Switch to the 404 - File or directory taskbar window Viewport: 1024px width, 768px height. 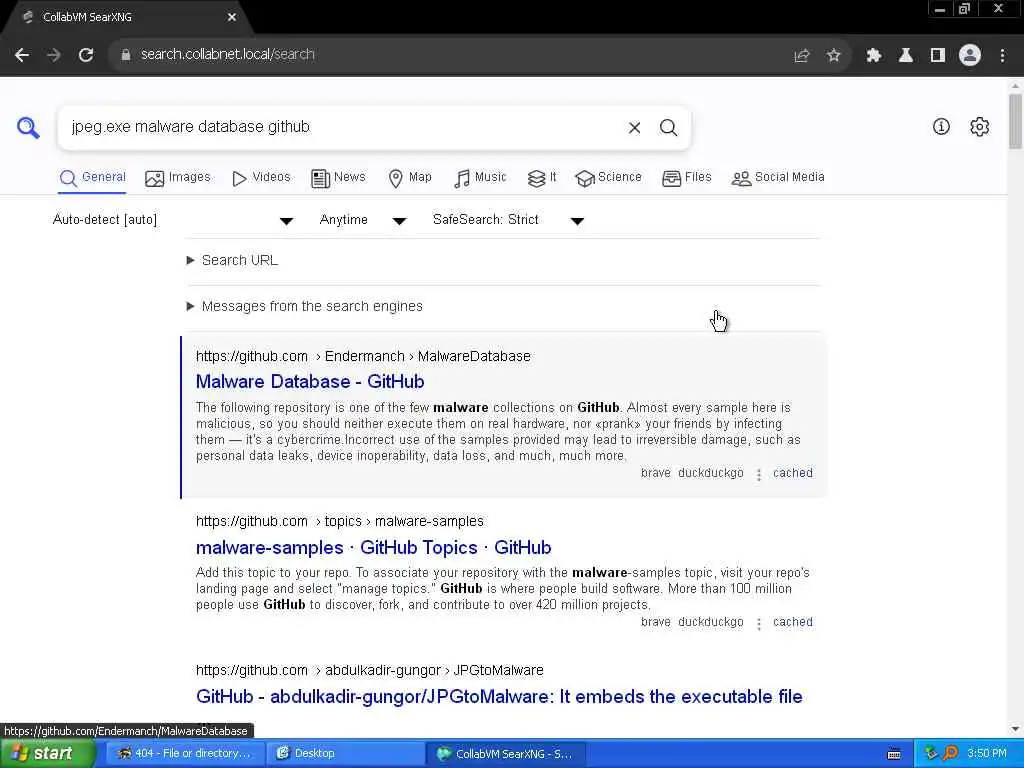185,754
